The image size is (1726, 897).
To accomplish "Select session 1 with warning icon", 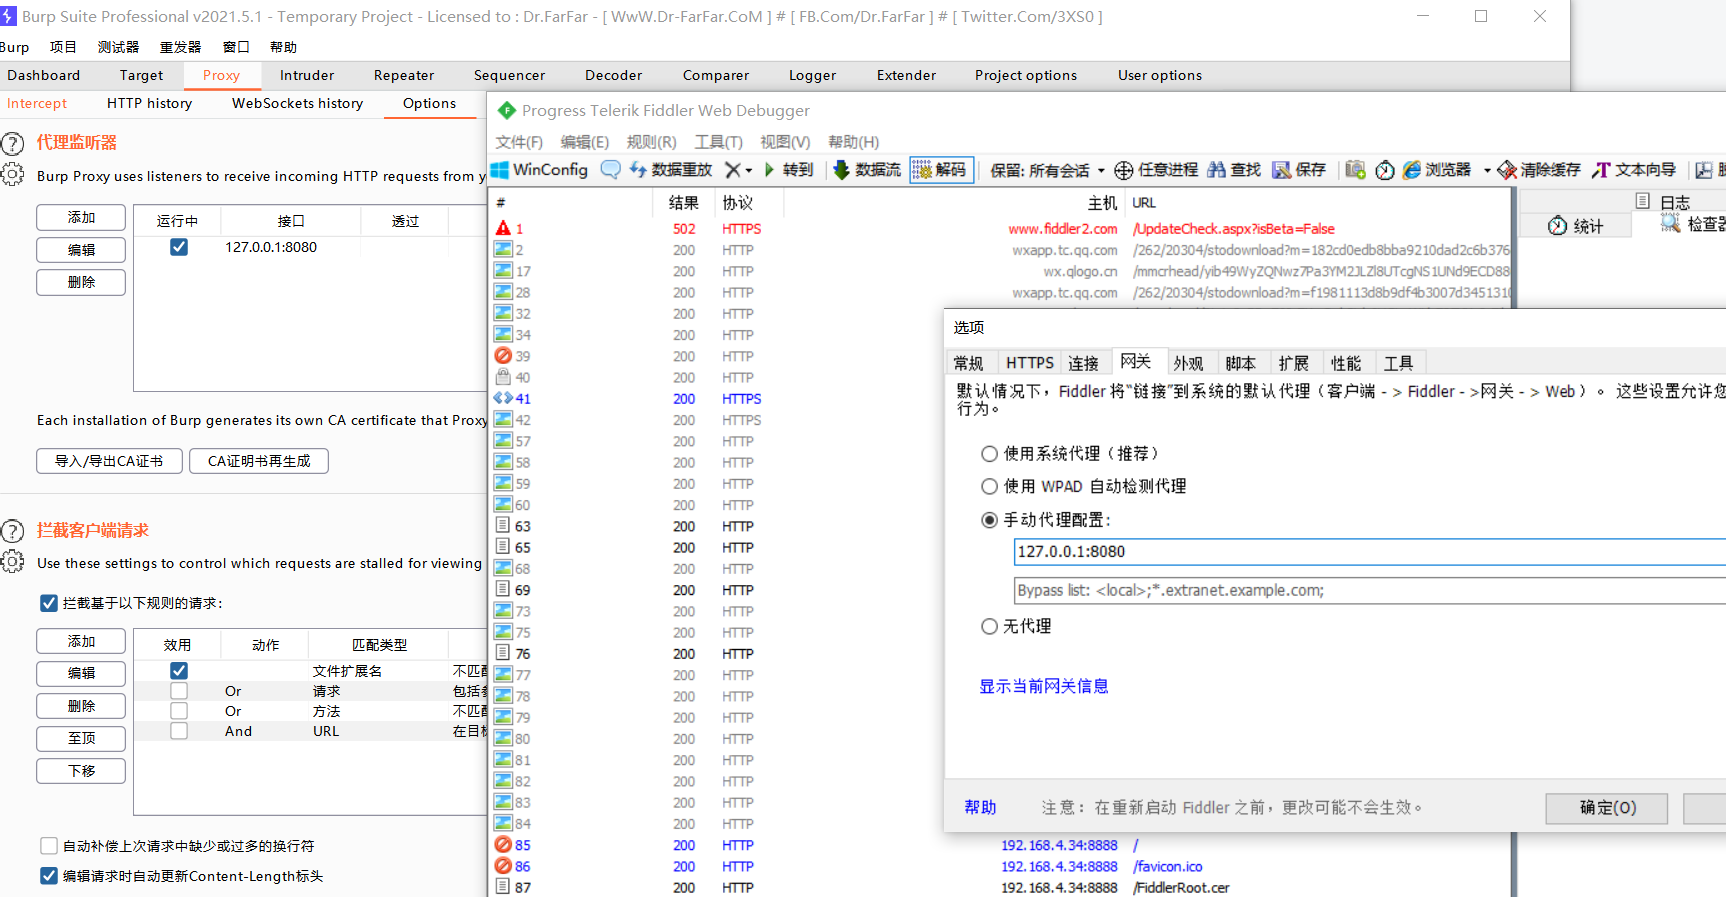I will [1001, 228].
